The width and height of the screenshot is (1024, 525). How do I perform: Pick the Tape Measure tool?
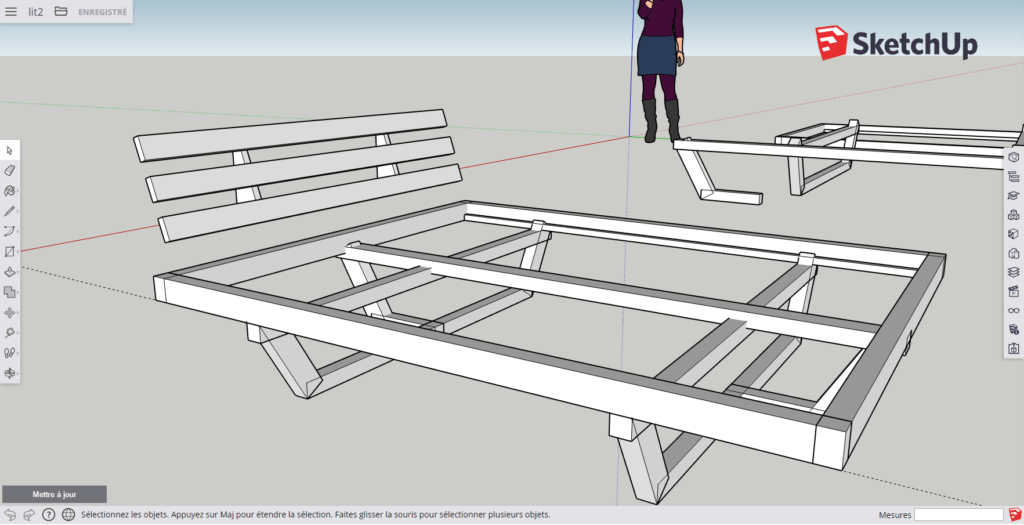10,333
